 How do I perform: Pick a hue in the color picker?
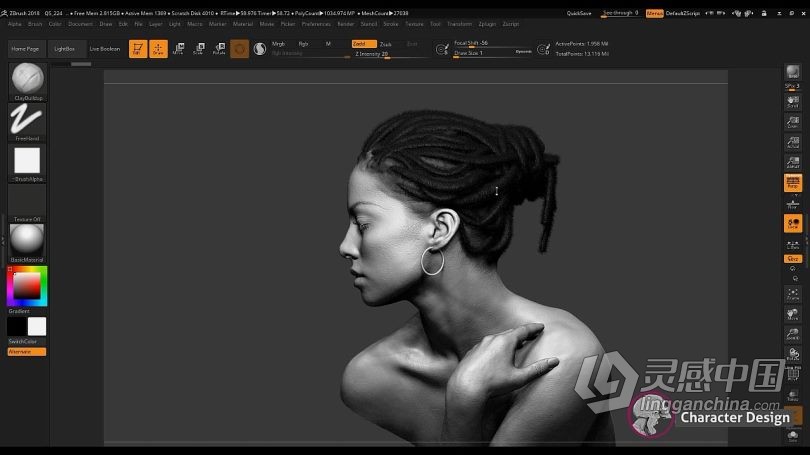point(27,286)
